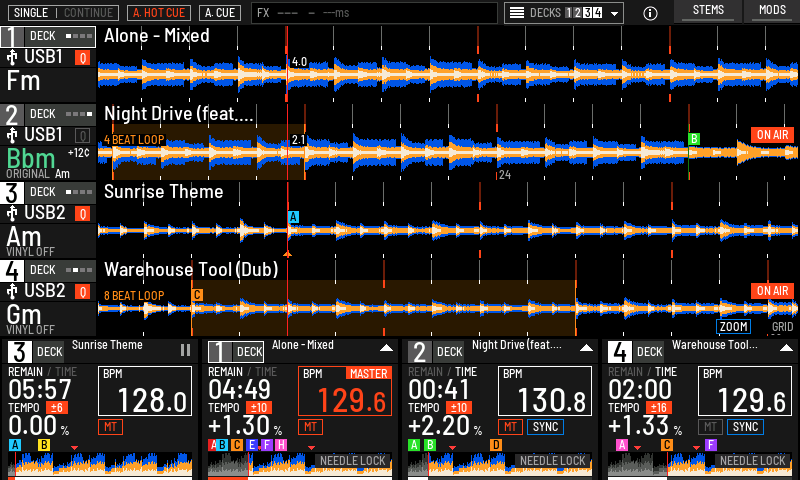Jump to hot cue A on deck 3 panel
The image size is (800, 480).
click(x=15, y=445)
